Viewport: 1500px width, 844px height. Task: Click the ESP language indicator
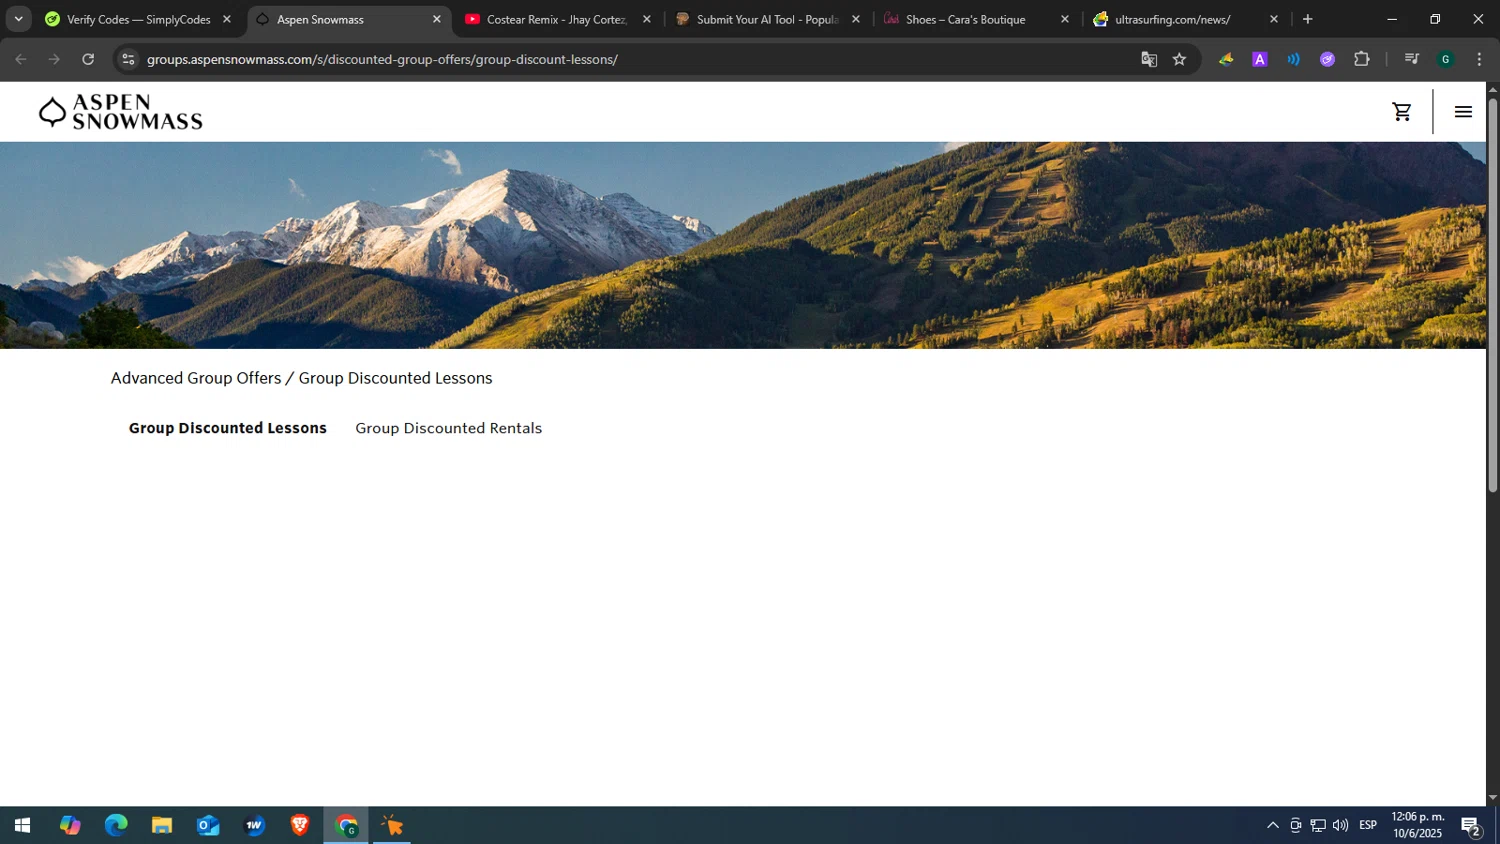click(x=1368, y=825)
